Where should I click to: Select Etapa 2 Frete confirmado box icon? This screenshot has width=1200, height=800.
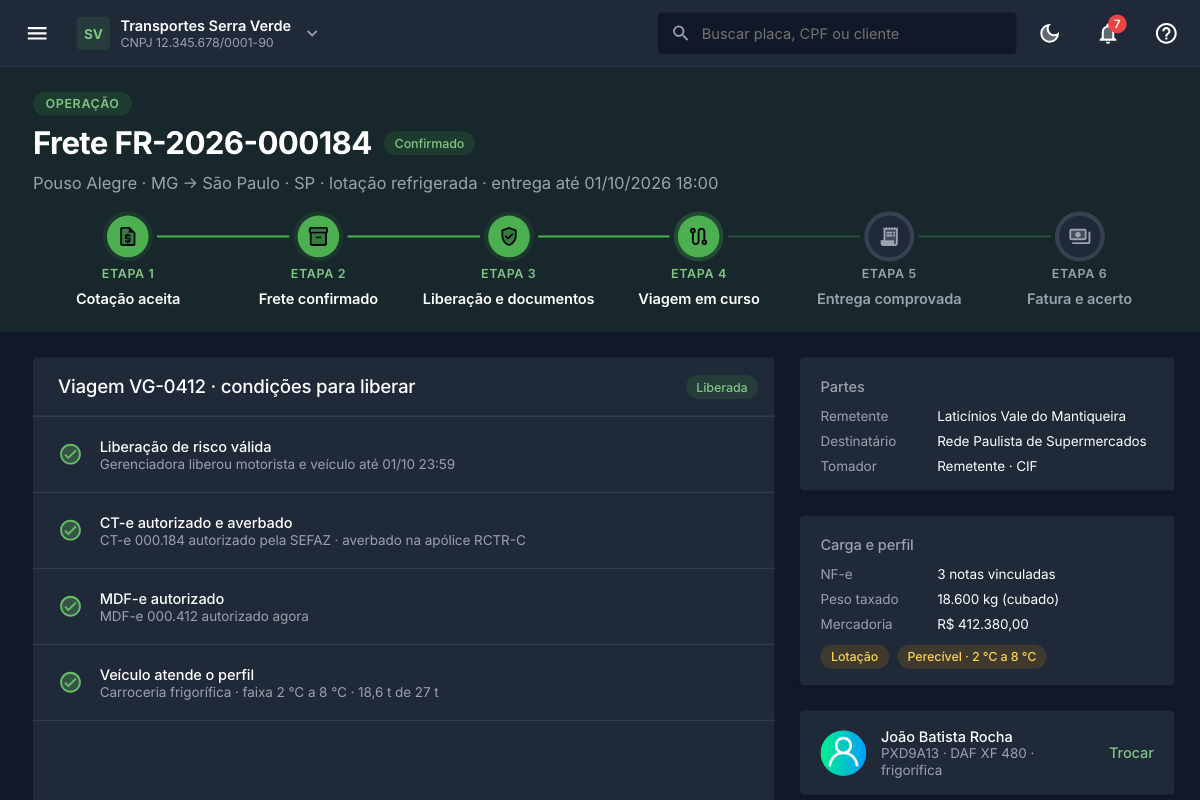tap(318, 237)
